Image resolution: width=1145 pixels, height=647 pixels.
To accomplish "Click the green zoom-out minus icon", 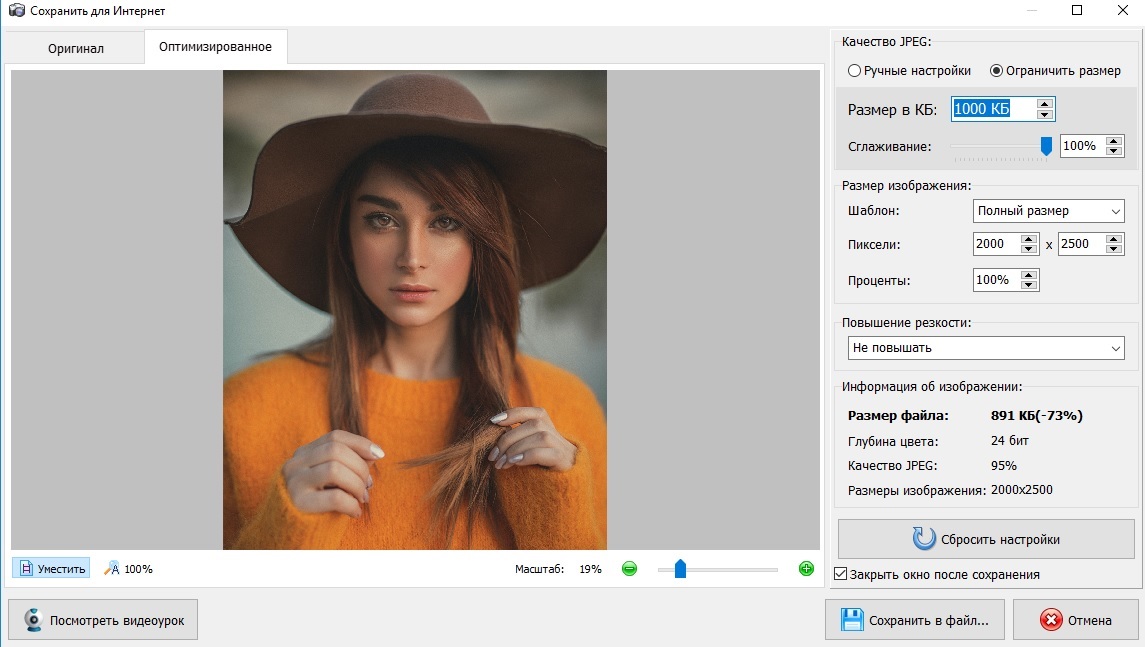I will 629,569.
